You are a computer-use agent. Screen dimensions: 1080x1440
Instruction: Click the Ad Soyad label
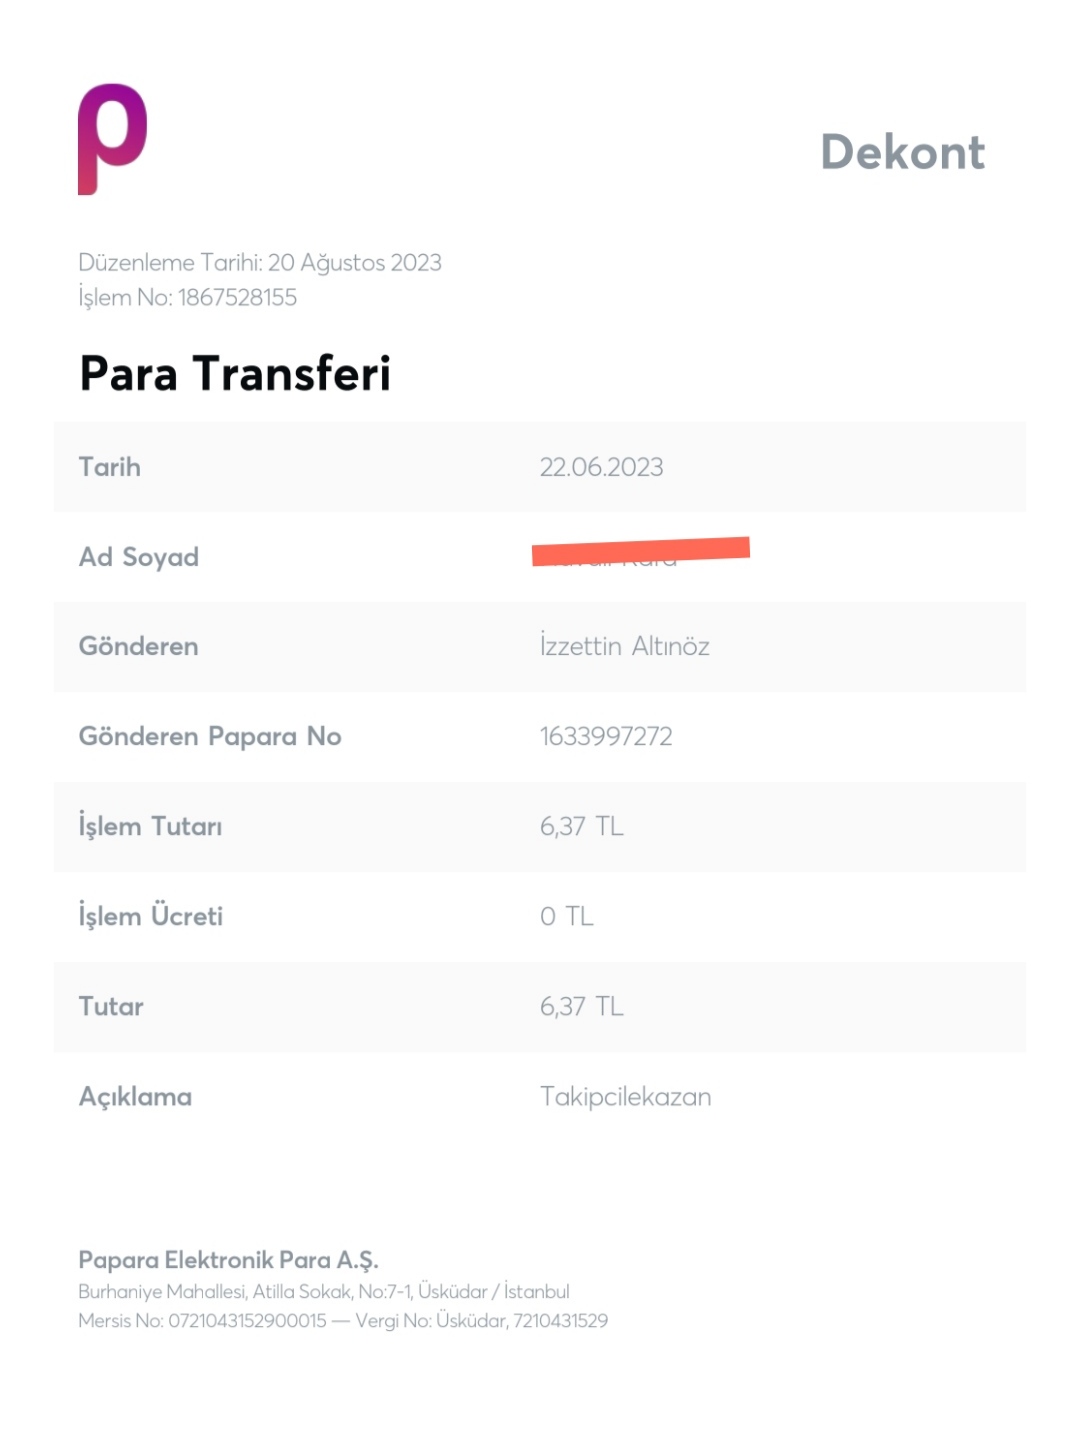click(x=139, y=557)
